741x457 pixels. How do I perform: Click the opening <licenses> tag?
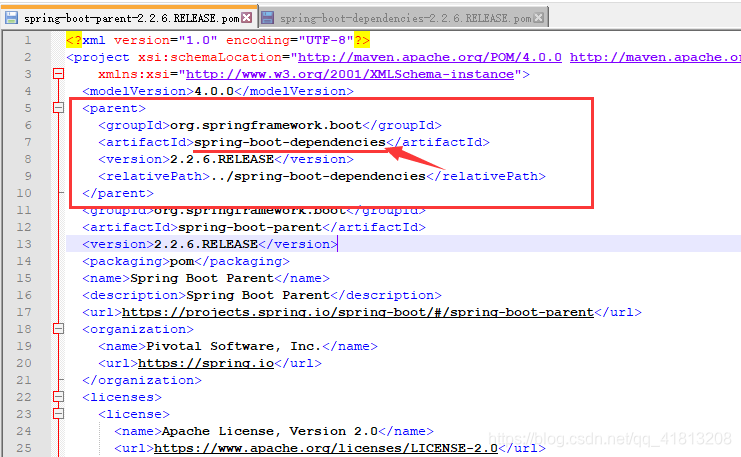point(122,397)
